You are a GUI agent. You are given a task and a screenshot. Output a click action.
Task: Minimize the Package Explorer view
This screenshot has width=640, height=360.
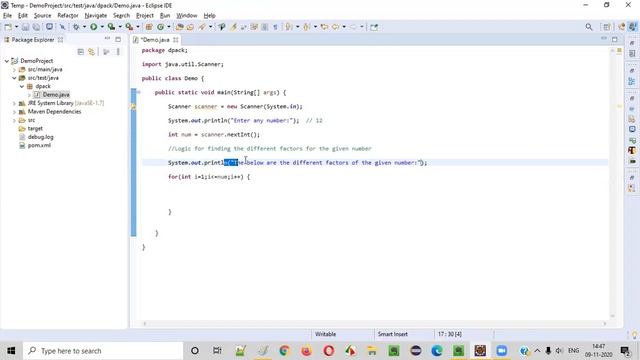coord(107,39)
